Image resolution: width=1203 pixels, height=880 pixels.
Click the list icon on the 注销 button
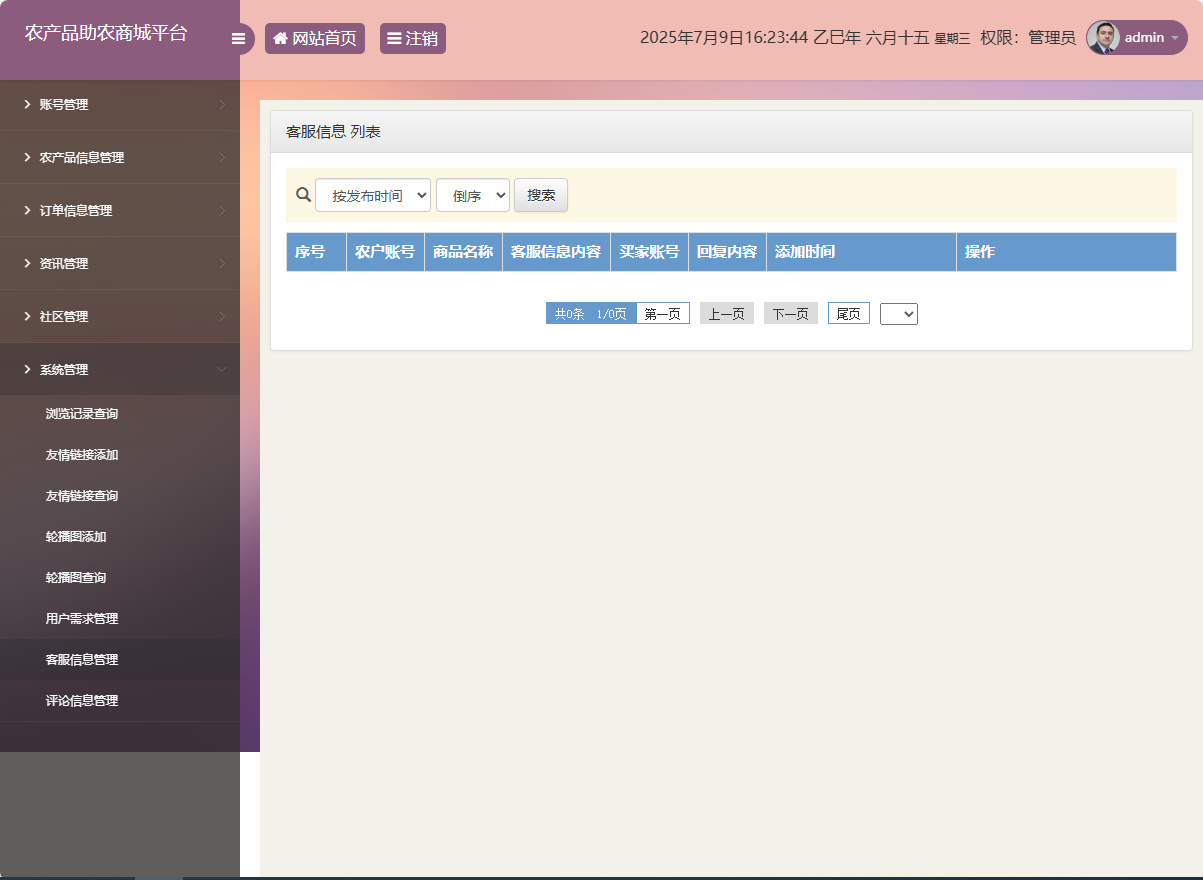click(x=393, y=38)
